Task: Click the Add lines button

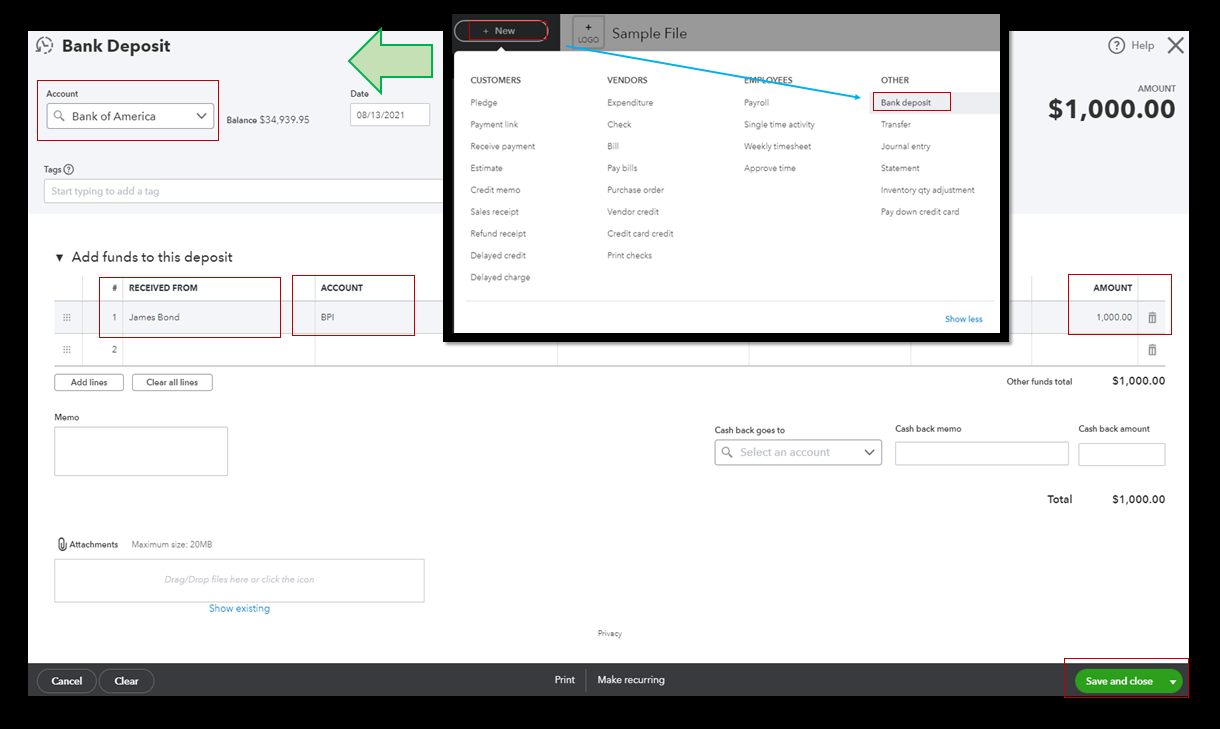Action: [88, 382]
